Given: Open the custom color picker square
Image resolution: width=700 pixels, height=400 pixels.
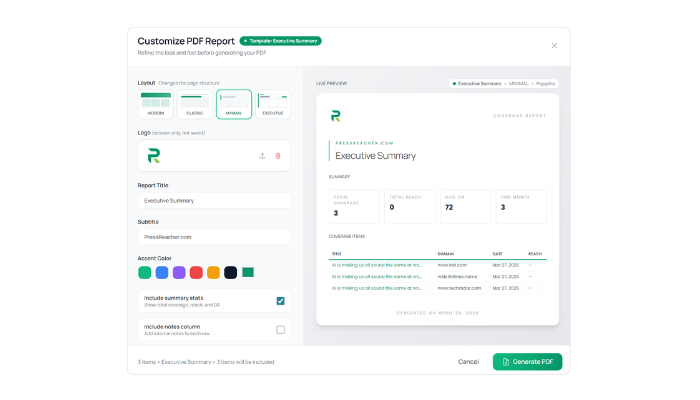Looking at the screenshot, I should (x=248, y=272).
